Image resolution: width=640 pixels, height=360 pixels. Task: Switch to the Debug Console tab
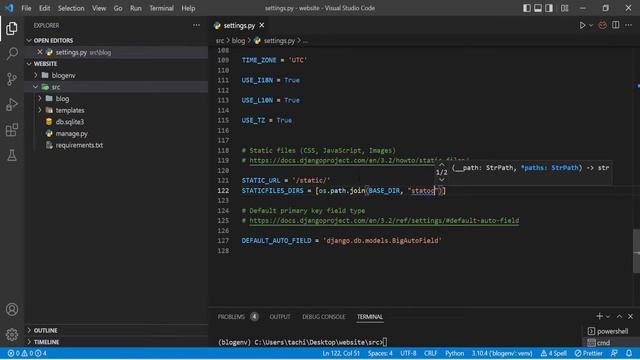324,317
